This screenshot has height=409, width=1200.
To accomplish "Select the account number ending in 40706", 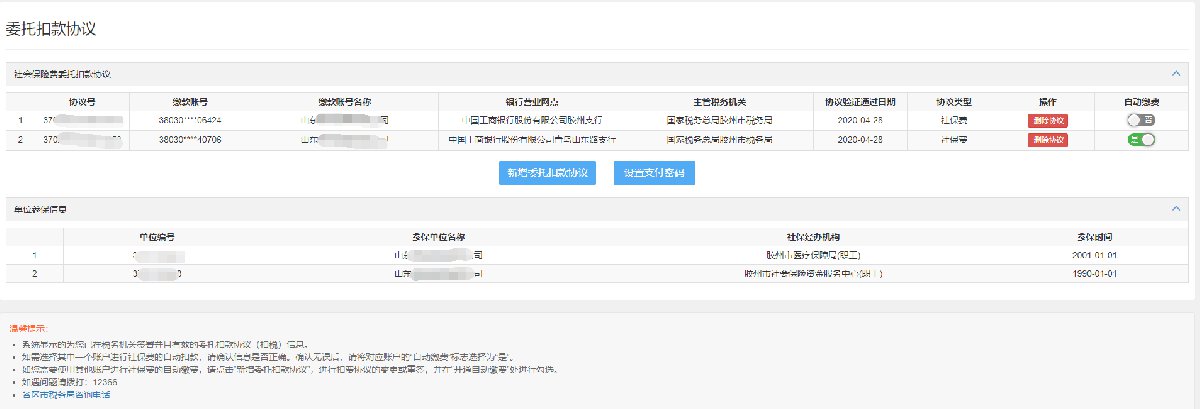I will [189, 140].
